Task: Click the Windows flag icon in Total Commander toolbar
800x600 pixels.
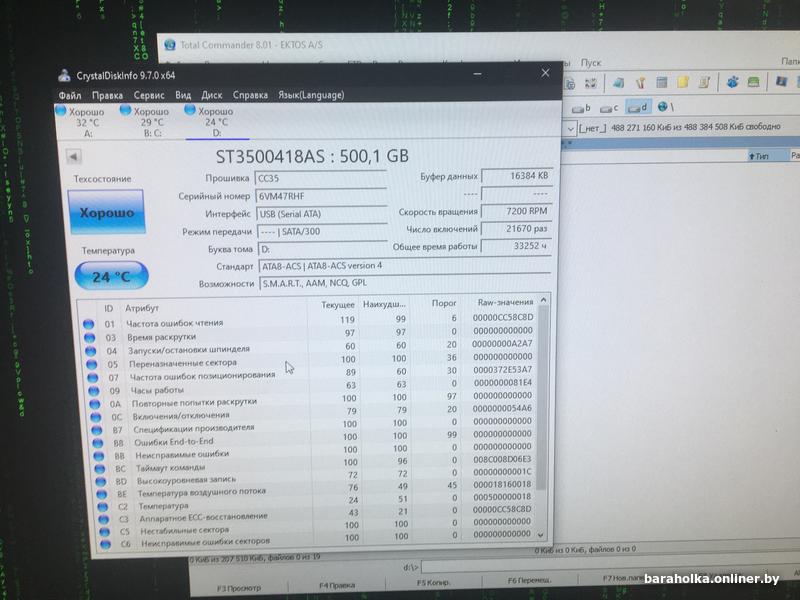Action: [781, 81]
